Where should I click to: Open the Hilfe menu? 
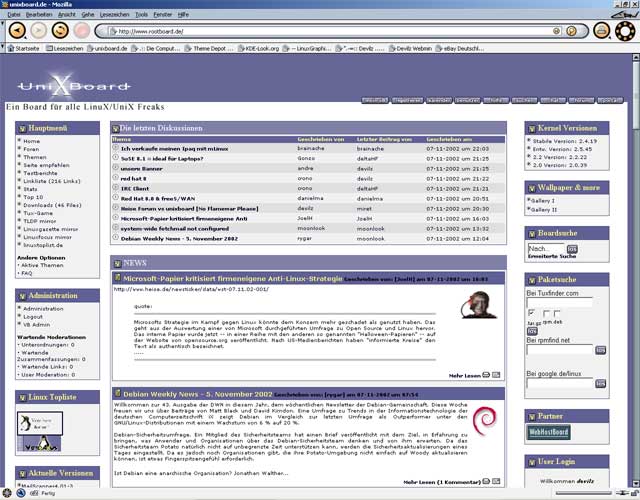pos(183,14)
